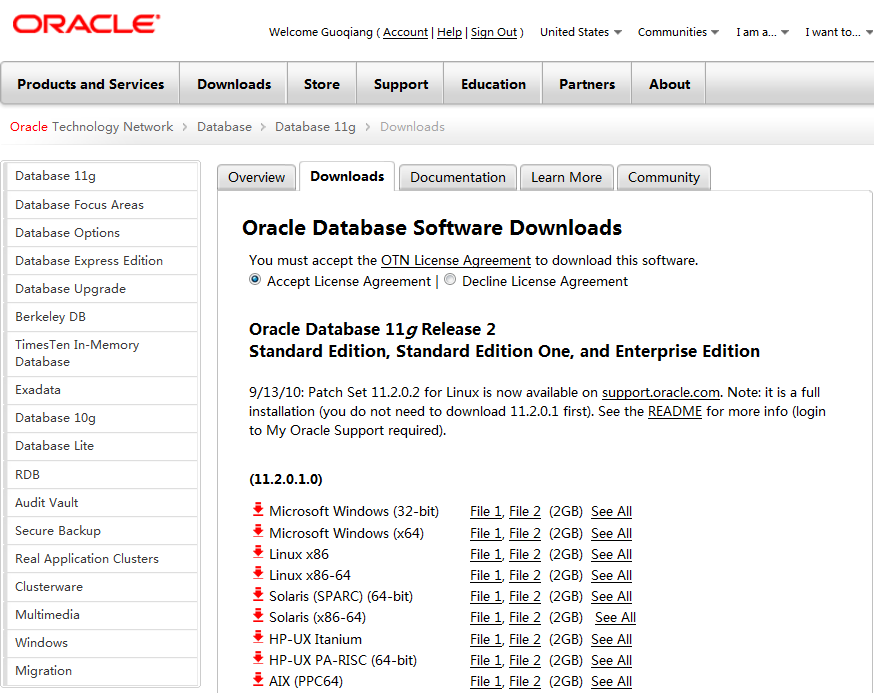Click download arrow icon next to Linux x86

(x=258, y=554)
